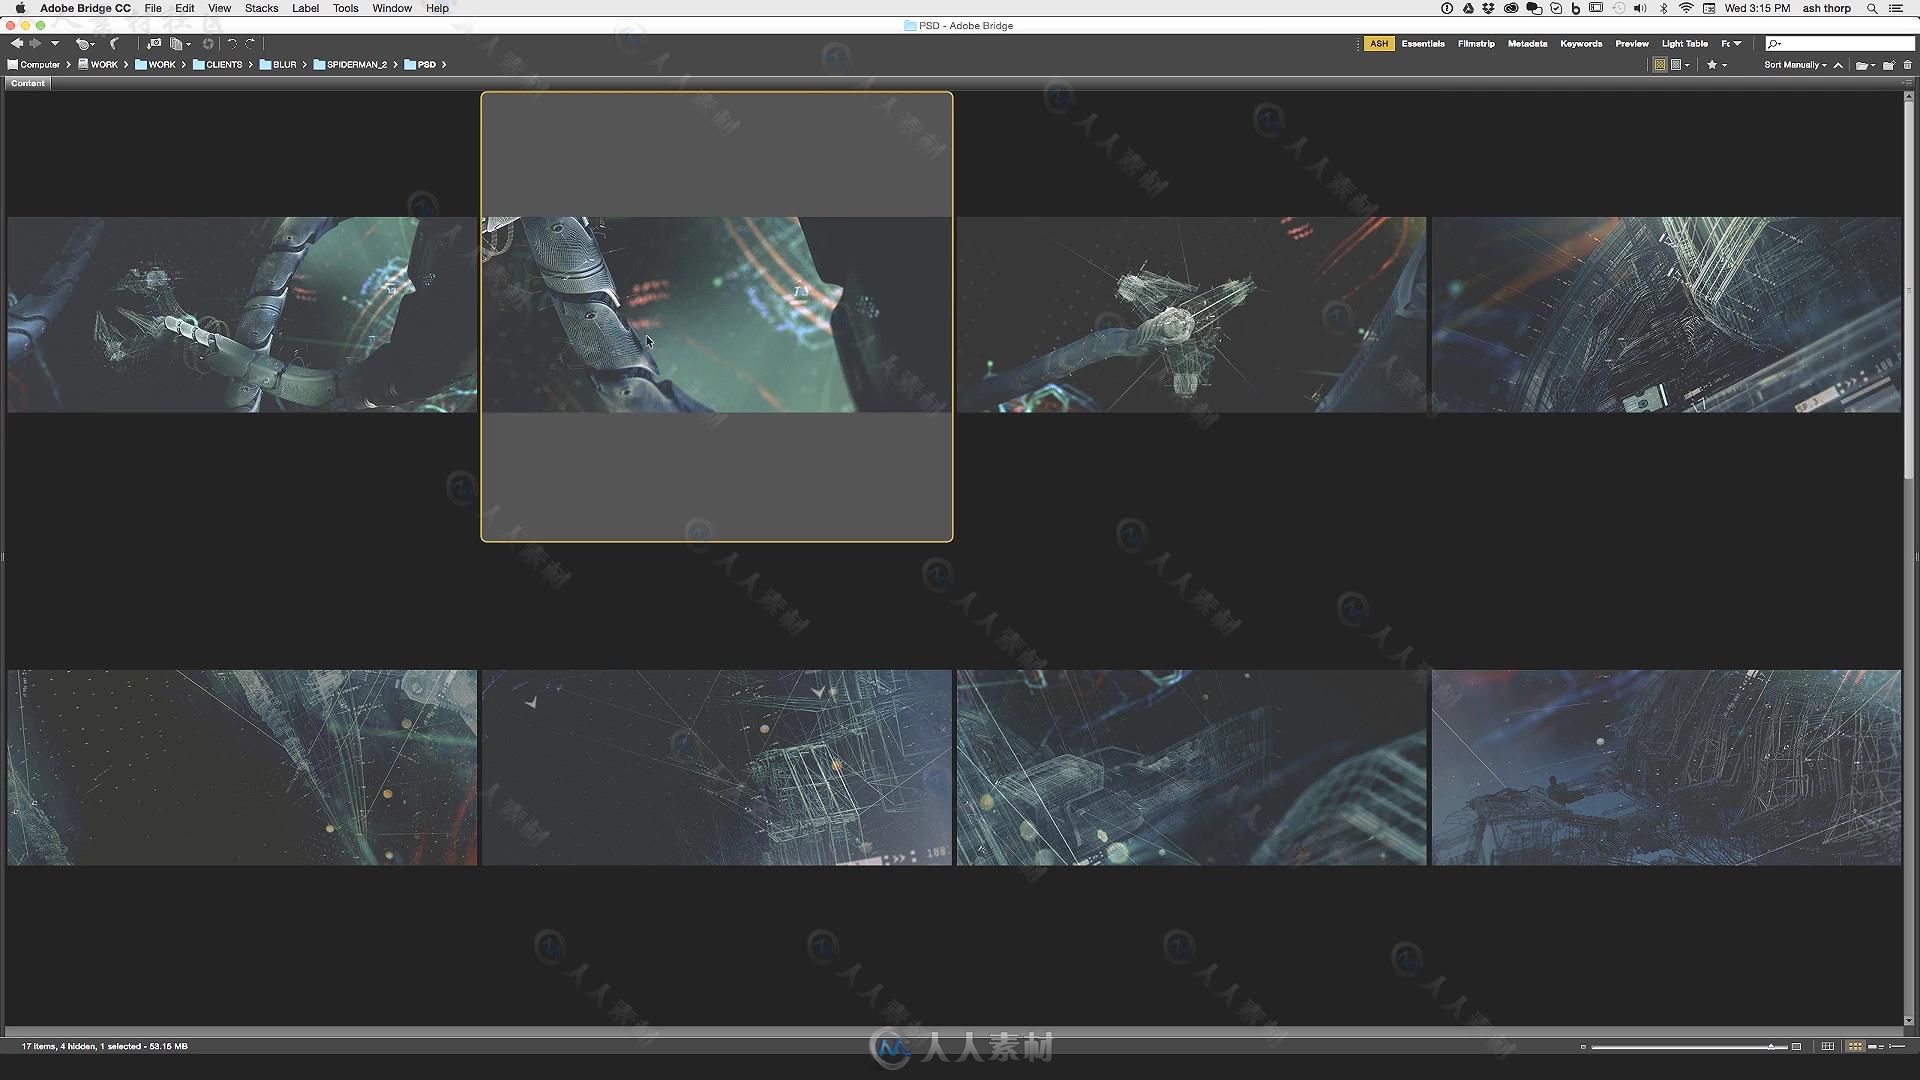Open the reveal recent files menu

coord(85,44)
